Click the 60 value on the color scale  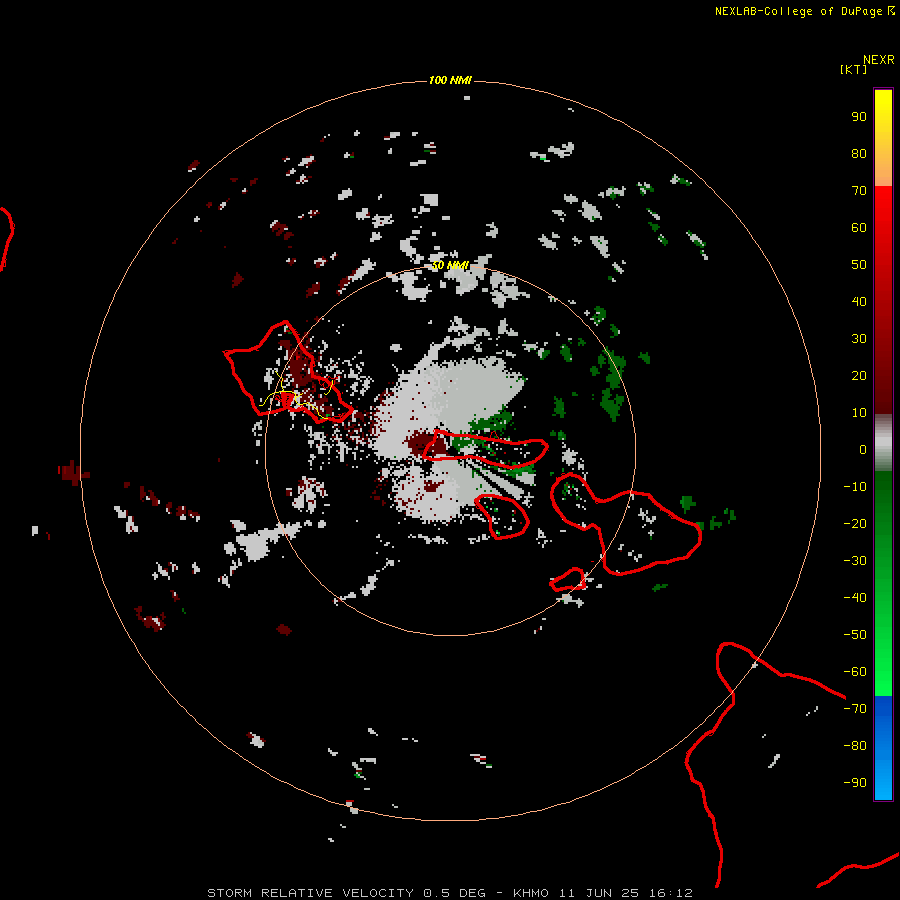pyautogui.click(x=859, y=227)
